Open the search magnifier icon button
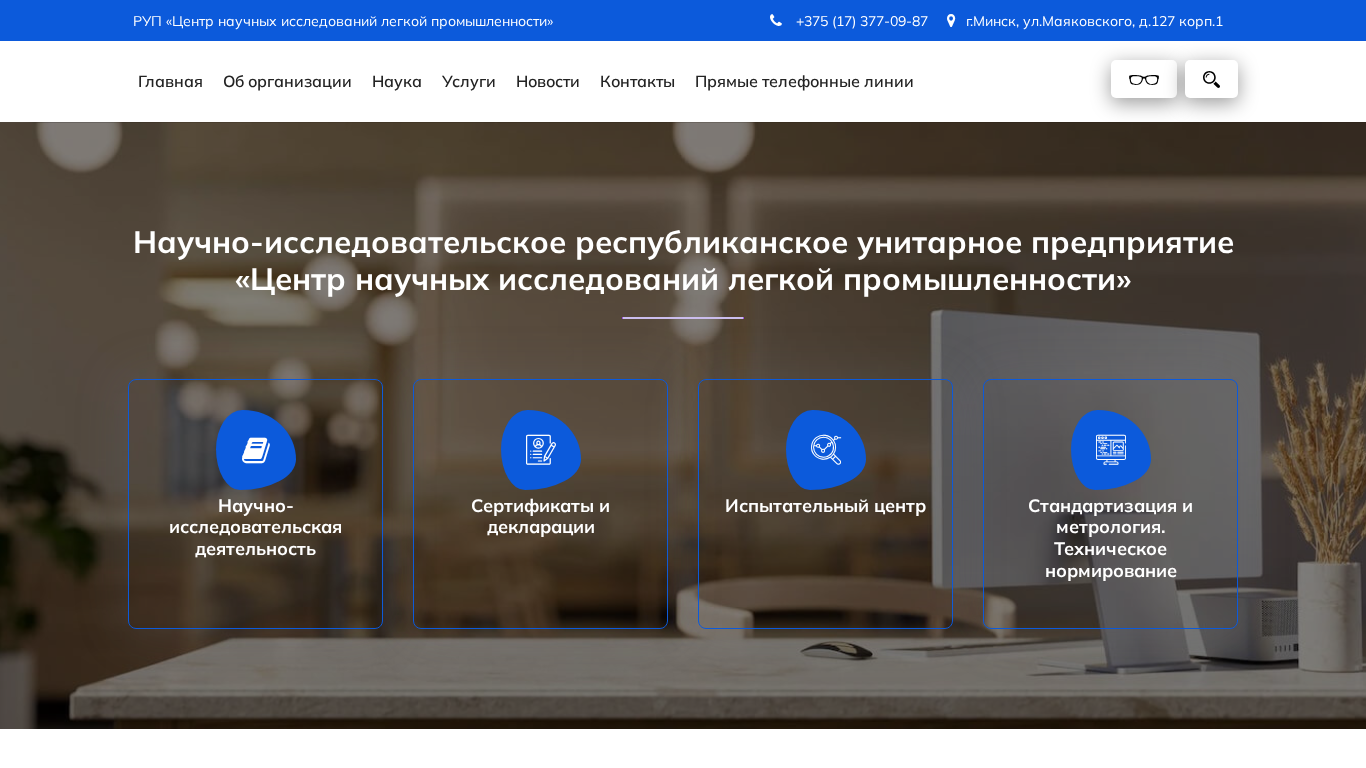 coord(1211,79)
